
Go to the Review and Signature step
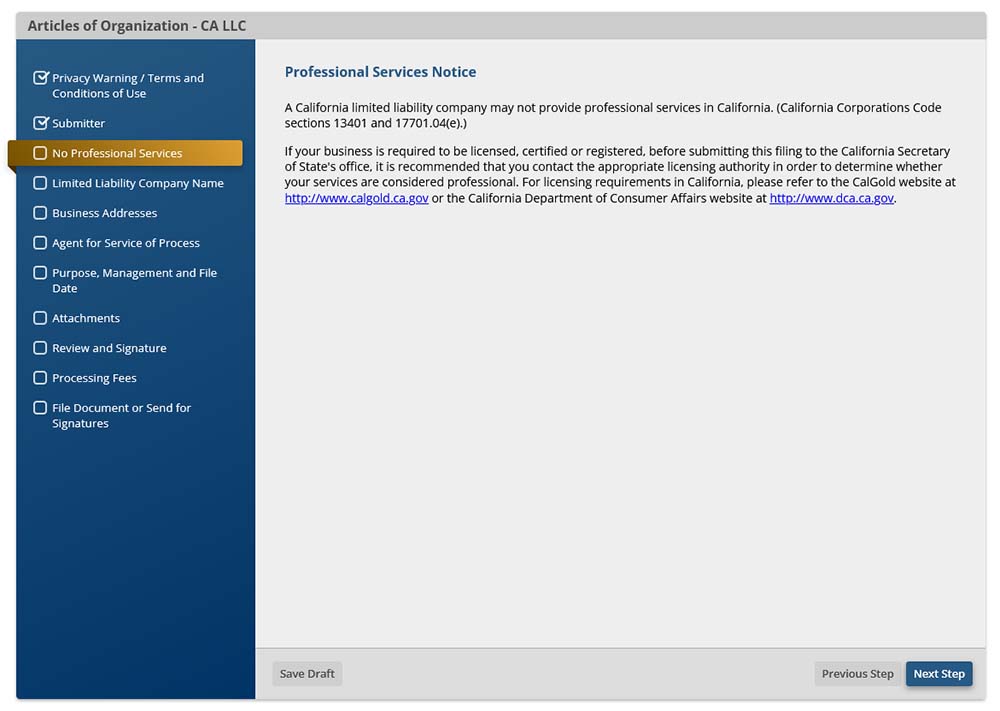click(109, 348)
